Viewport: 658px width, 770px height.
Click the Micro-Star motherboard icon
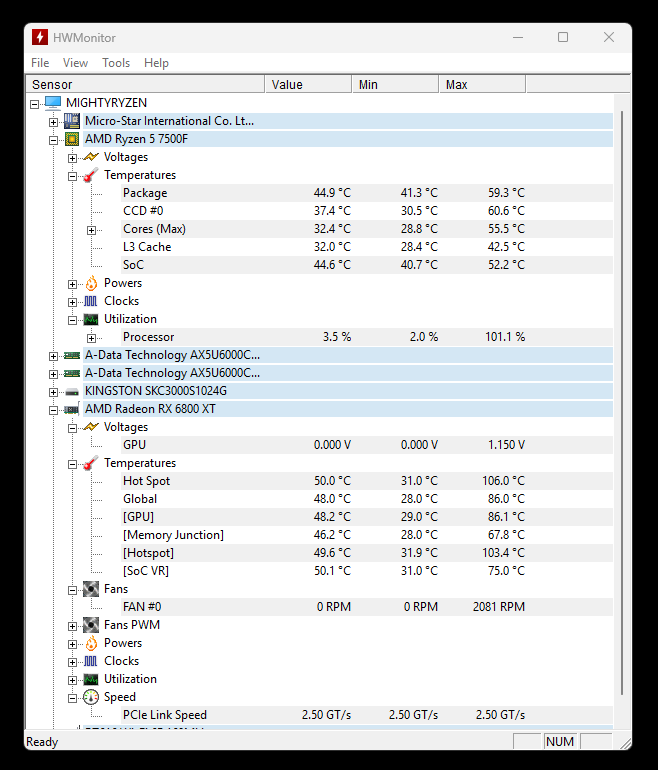coord(72,121)
